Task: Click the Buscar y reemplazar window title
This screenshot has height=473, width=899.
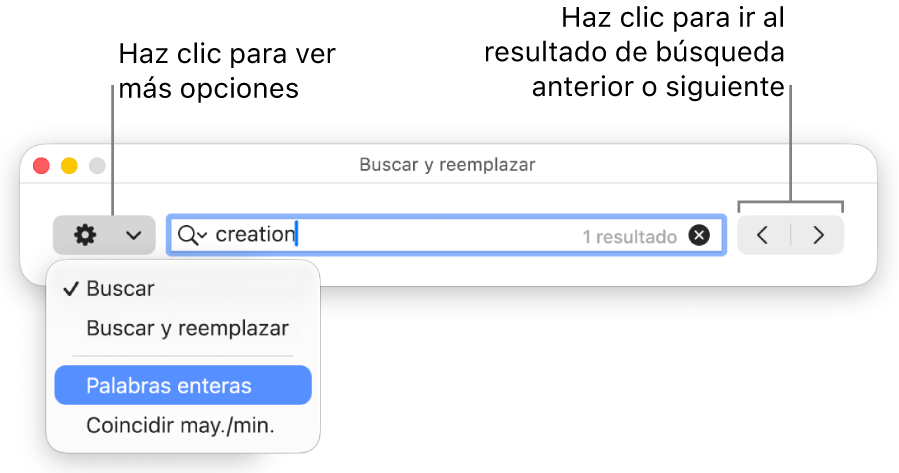Action: pos(447,165)
